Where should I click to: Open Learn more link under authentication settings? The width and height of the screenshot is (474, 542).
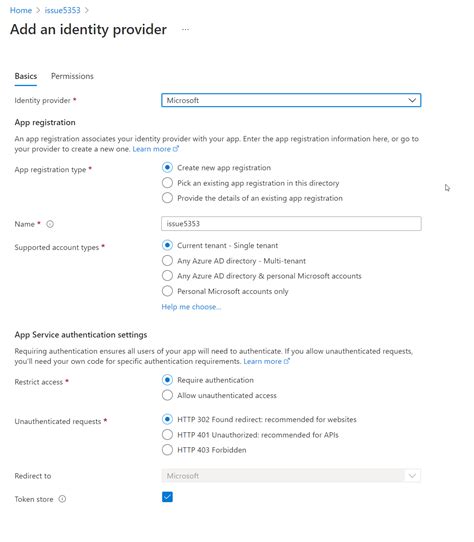click(267, 361)
